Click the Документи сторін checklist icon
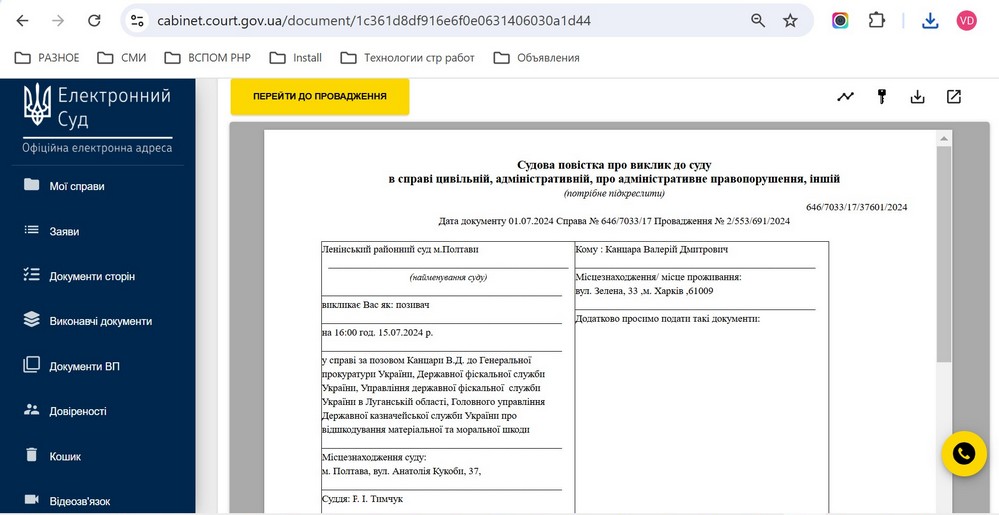 [31, 275]
